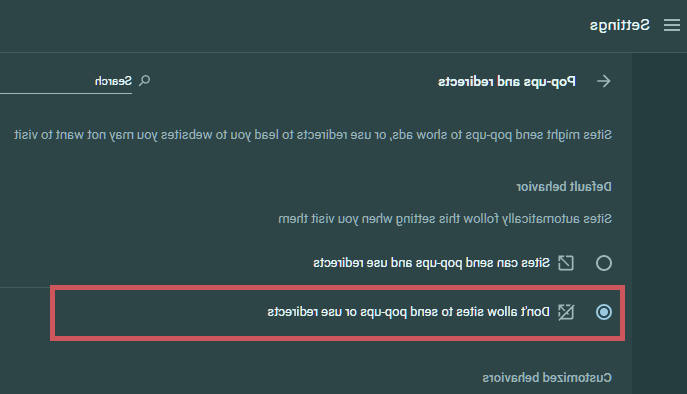Click the magnifying glass search icon

(144, 81)
